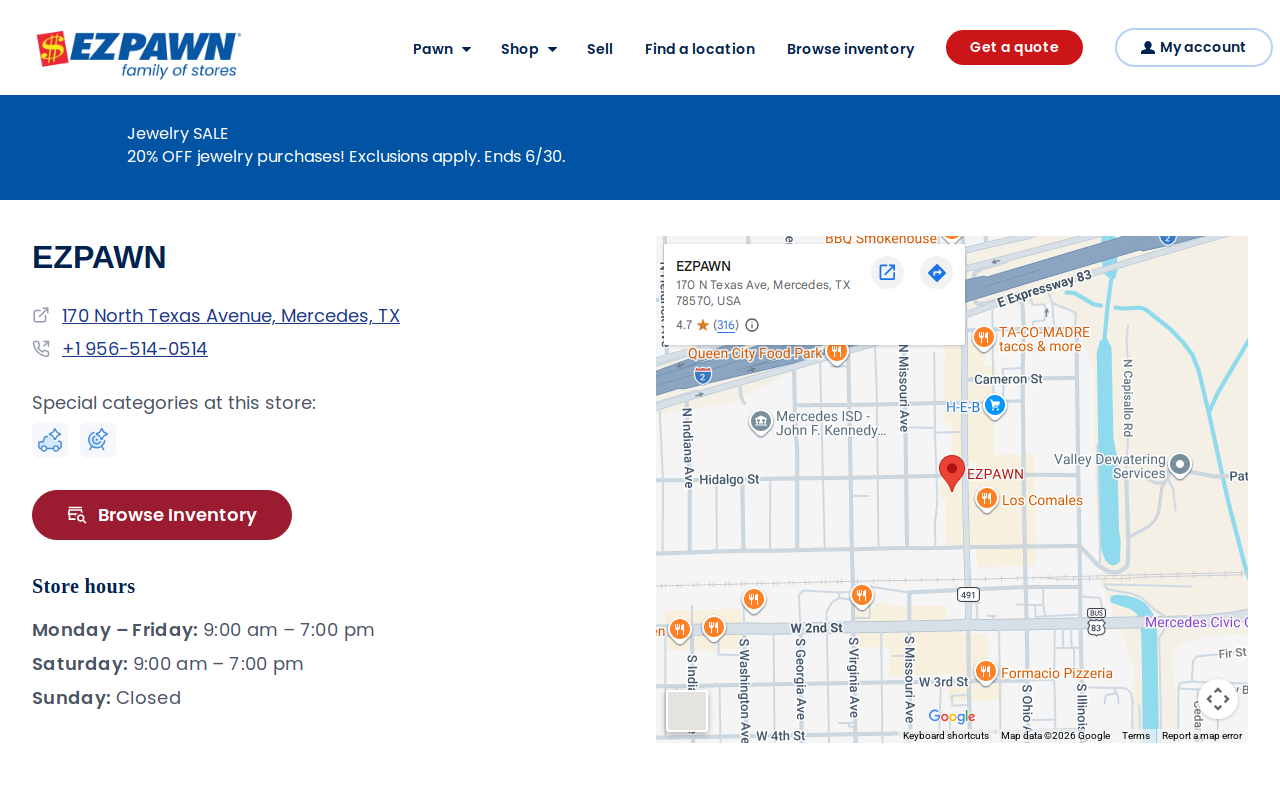
Task: Expand the Shop dropdown menu
Action: [529, 49]
